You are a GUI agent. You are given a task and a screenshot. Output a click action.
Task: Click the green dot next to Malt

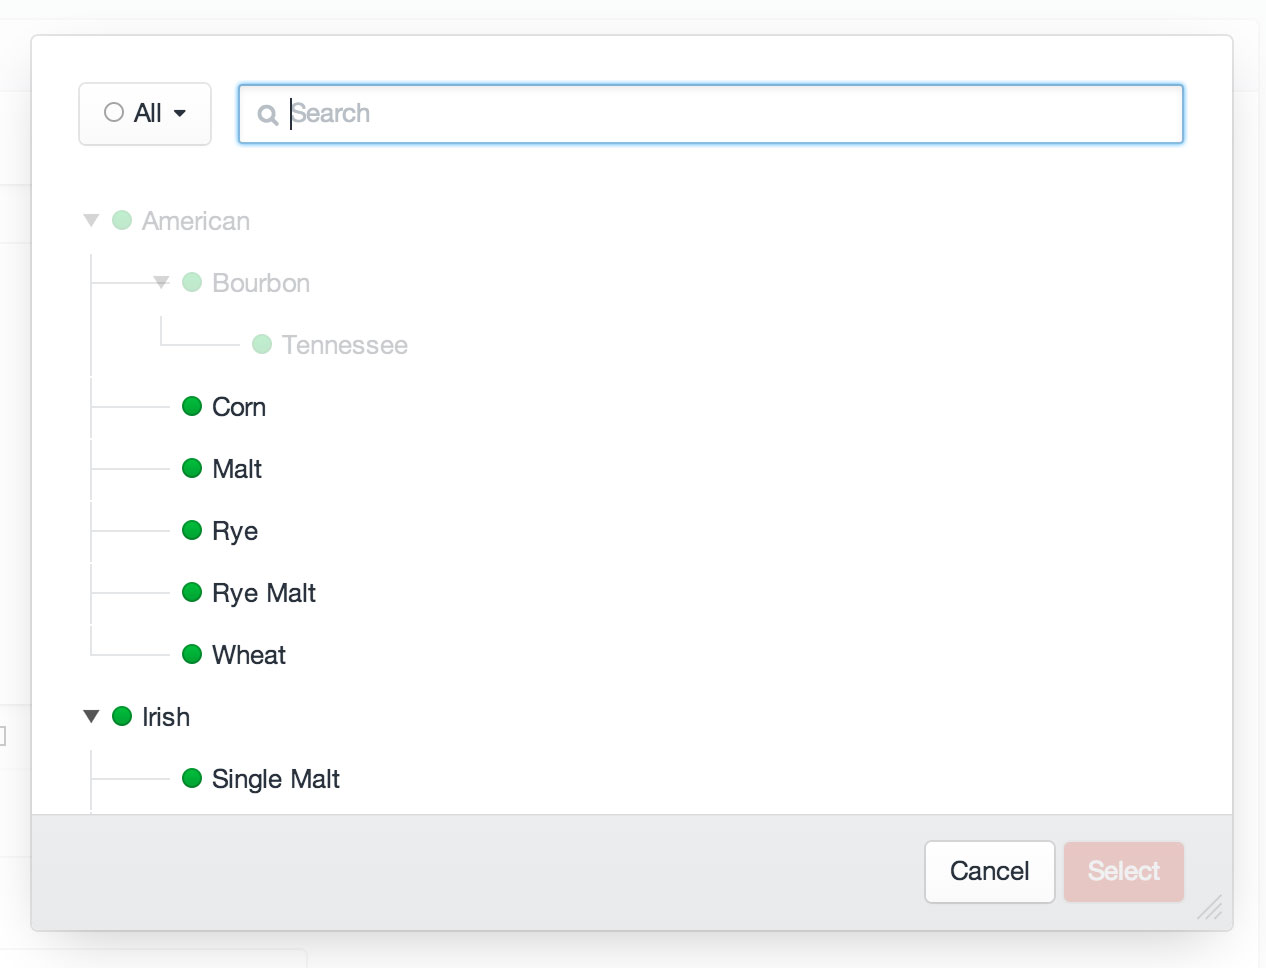point(192,468)
